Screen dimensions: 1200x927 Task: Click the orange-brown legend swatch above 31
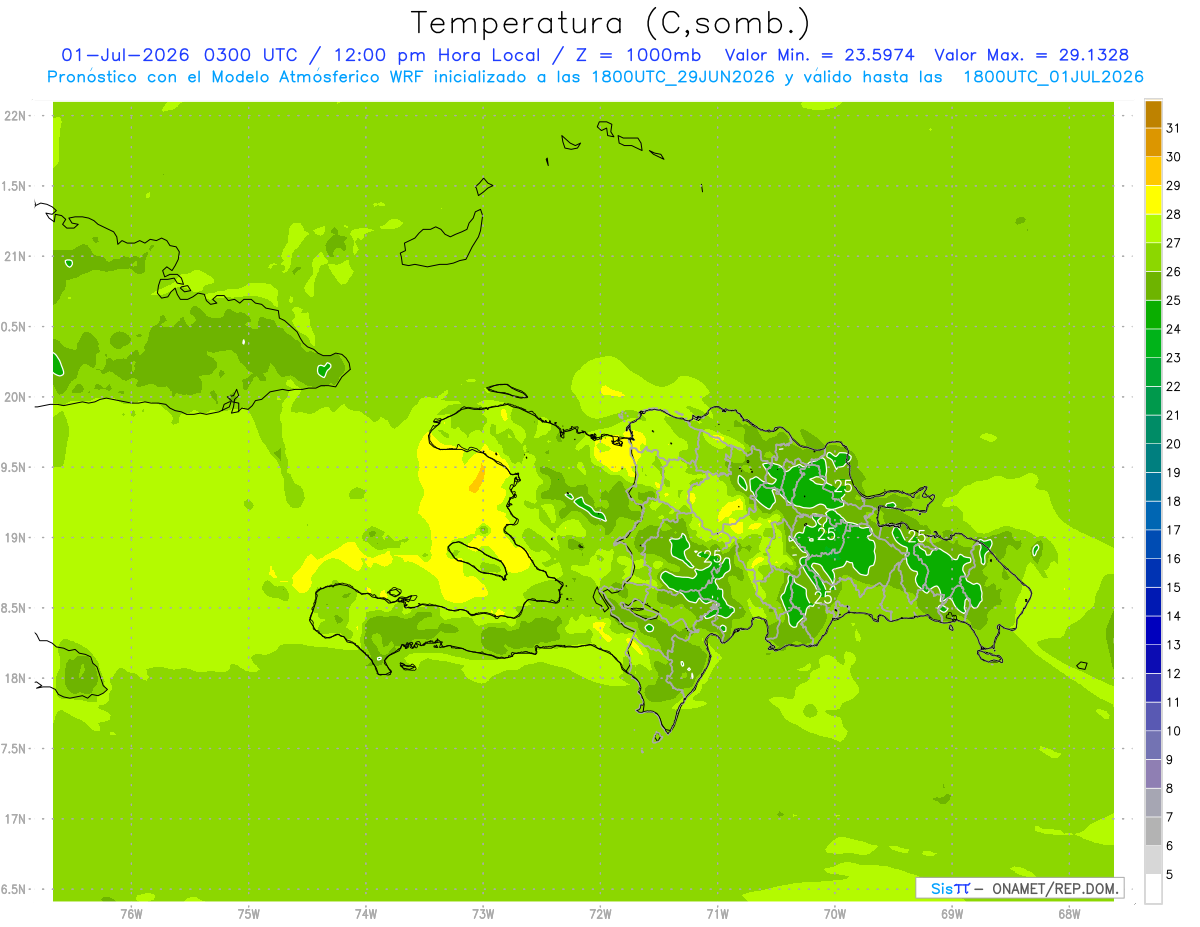[x=1153, y=114]
